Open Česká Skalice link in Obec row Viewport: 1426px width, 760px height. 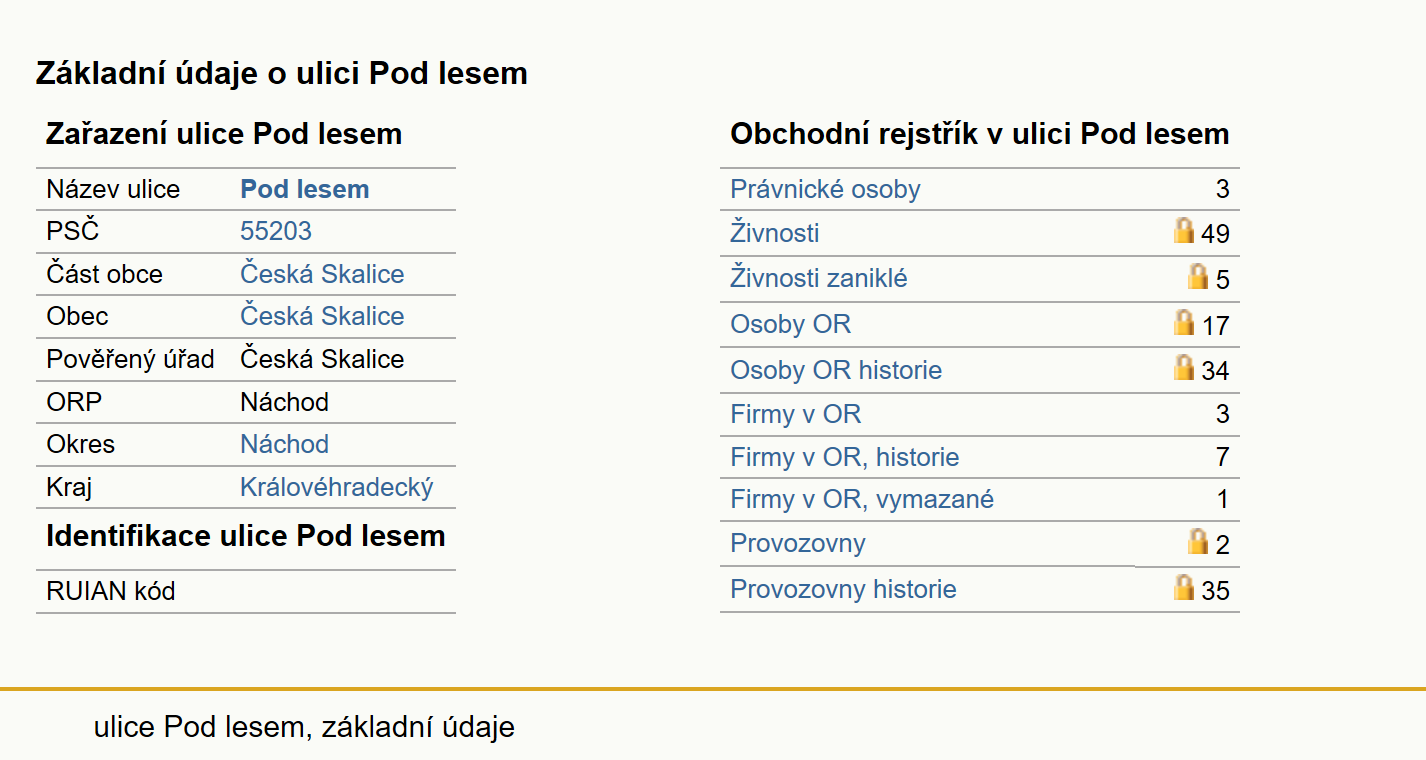[x=322, y=316]
